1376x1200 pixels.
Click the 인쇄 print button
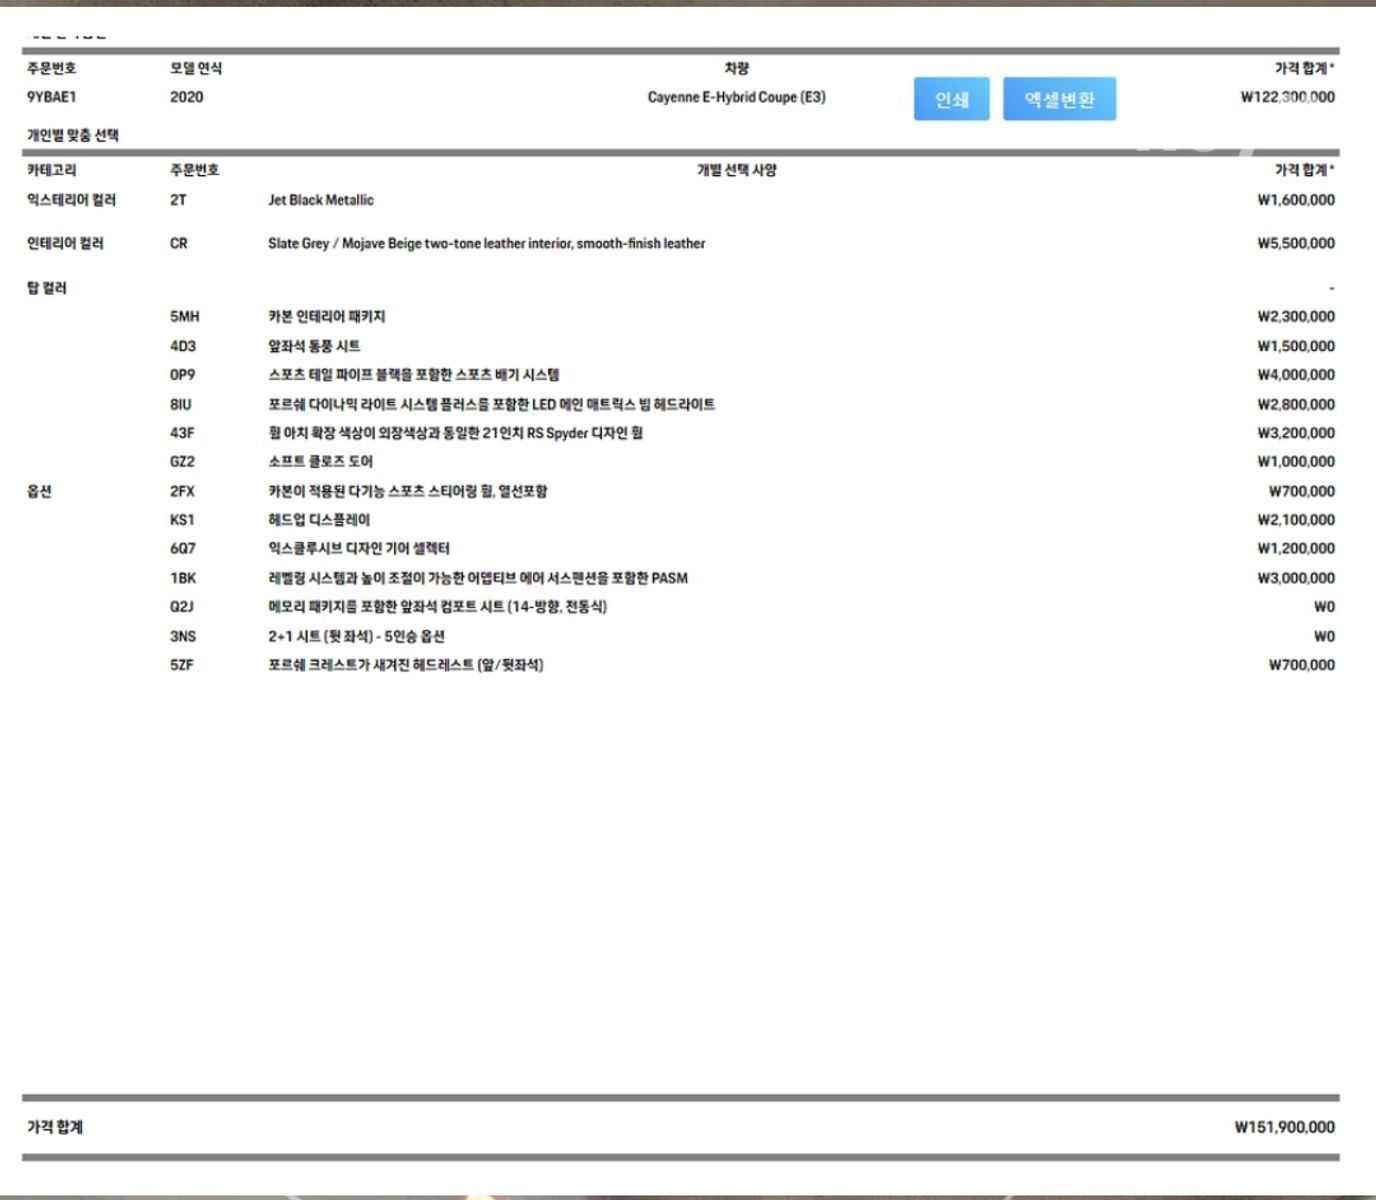coord(951,99)
